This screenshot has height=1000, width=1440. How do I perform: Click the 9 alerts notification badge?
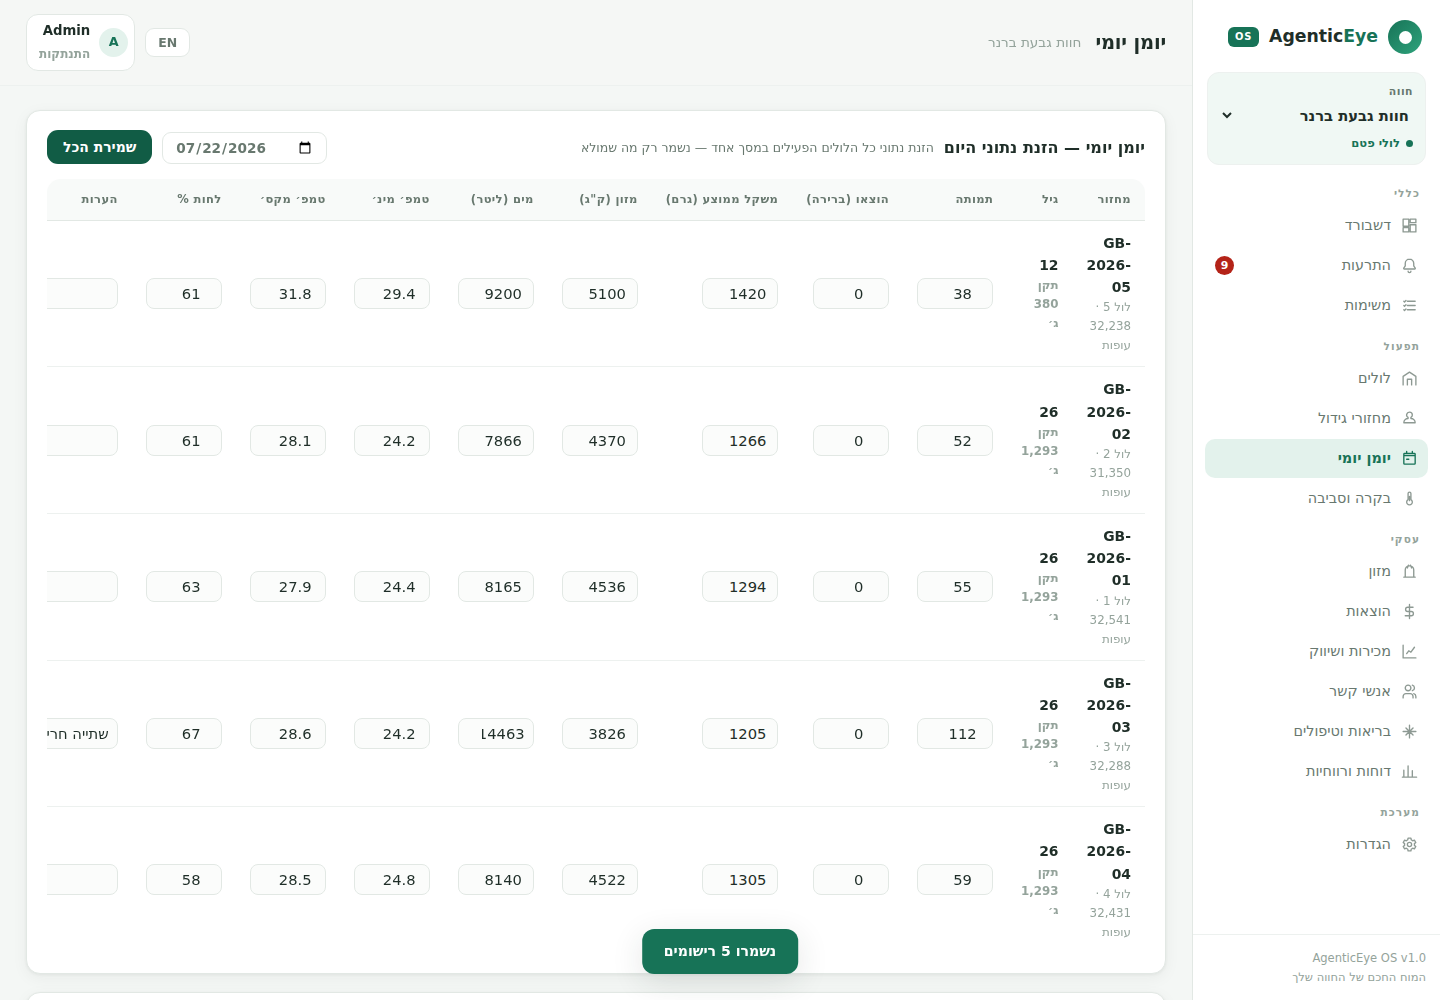1224,266
